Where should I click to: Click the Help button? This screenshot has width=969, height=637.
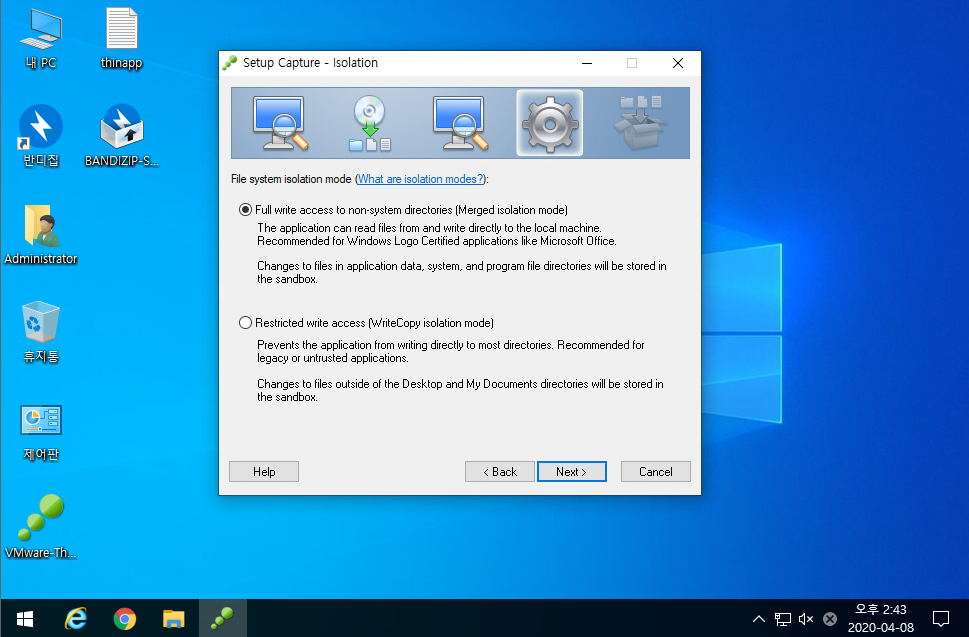coord(264,471)
